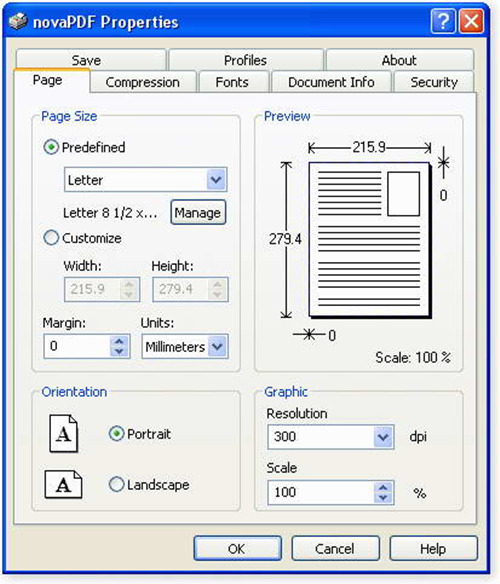Open the Resolution 300 dpi dropdown
The height and width of the screenshot is (584, 500).
pos(383,437)
